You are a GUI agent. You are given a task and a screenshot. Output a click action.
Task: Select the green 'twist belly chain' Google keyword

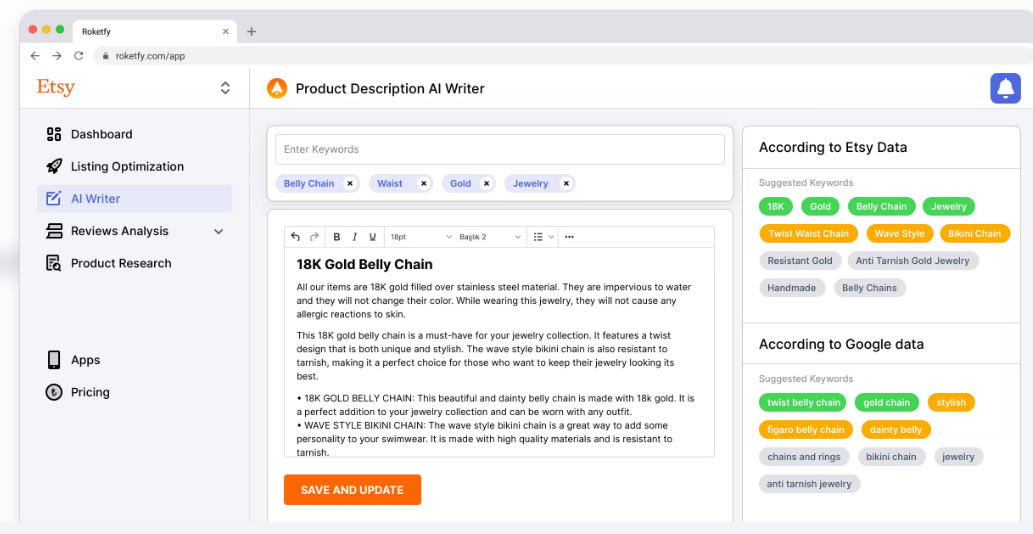[x=803, y=403]
